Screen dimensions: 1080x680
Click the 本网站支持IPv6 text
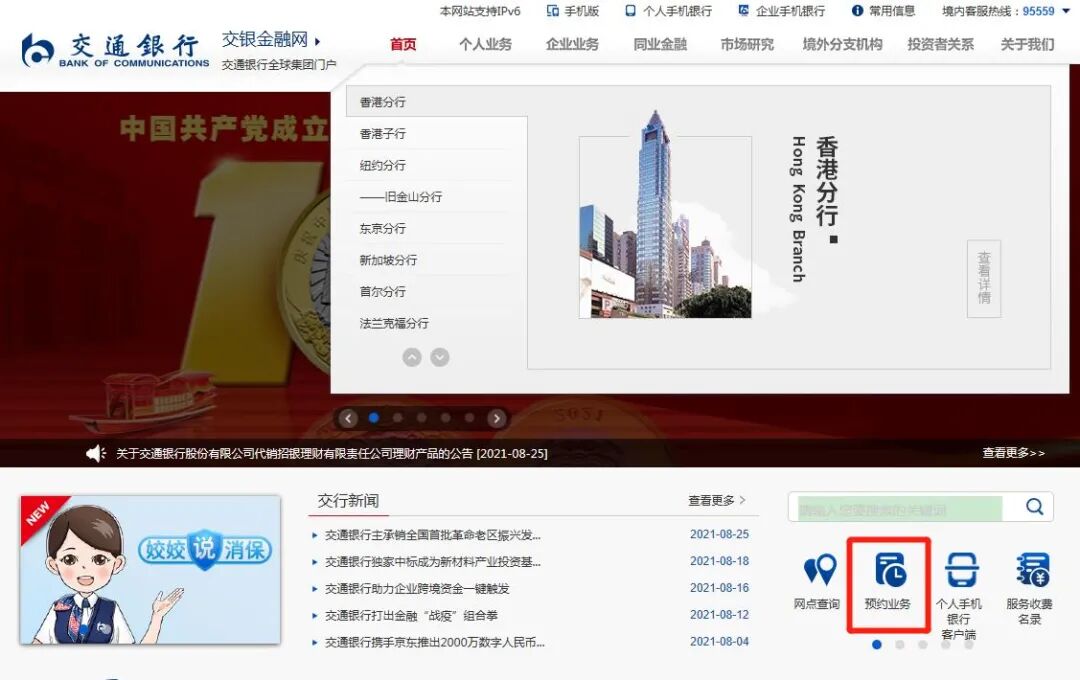pyautogui.click(x=480, y=11)
